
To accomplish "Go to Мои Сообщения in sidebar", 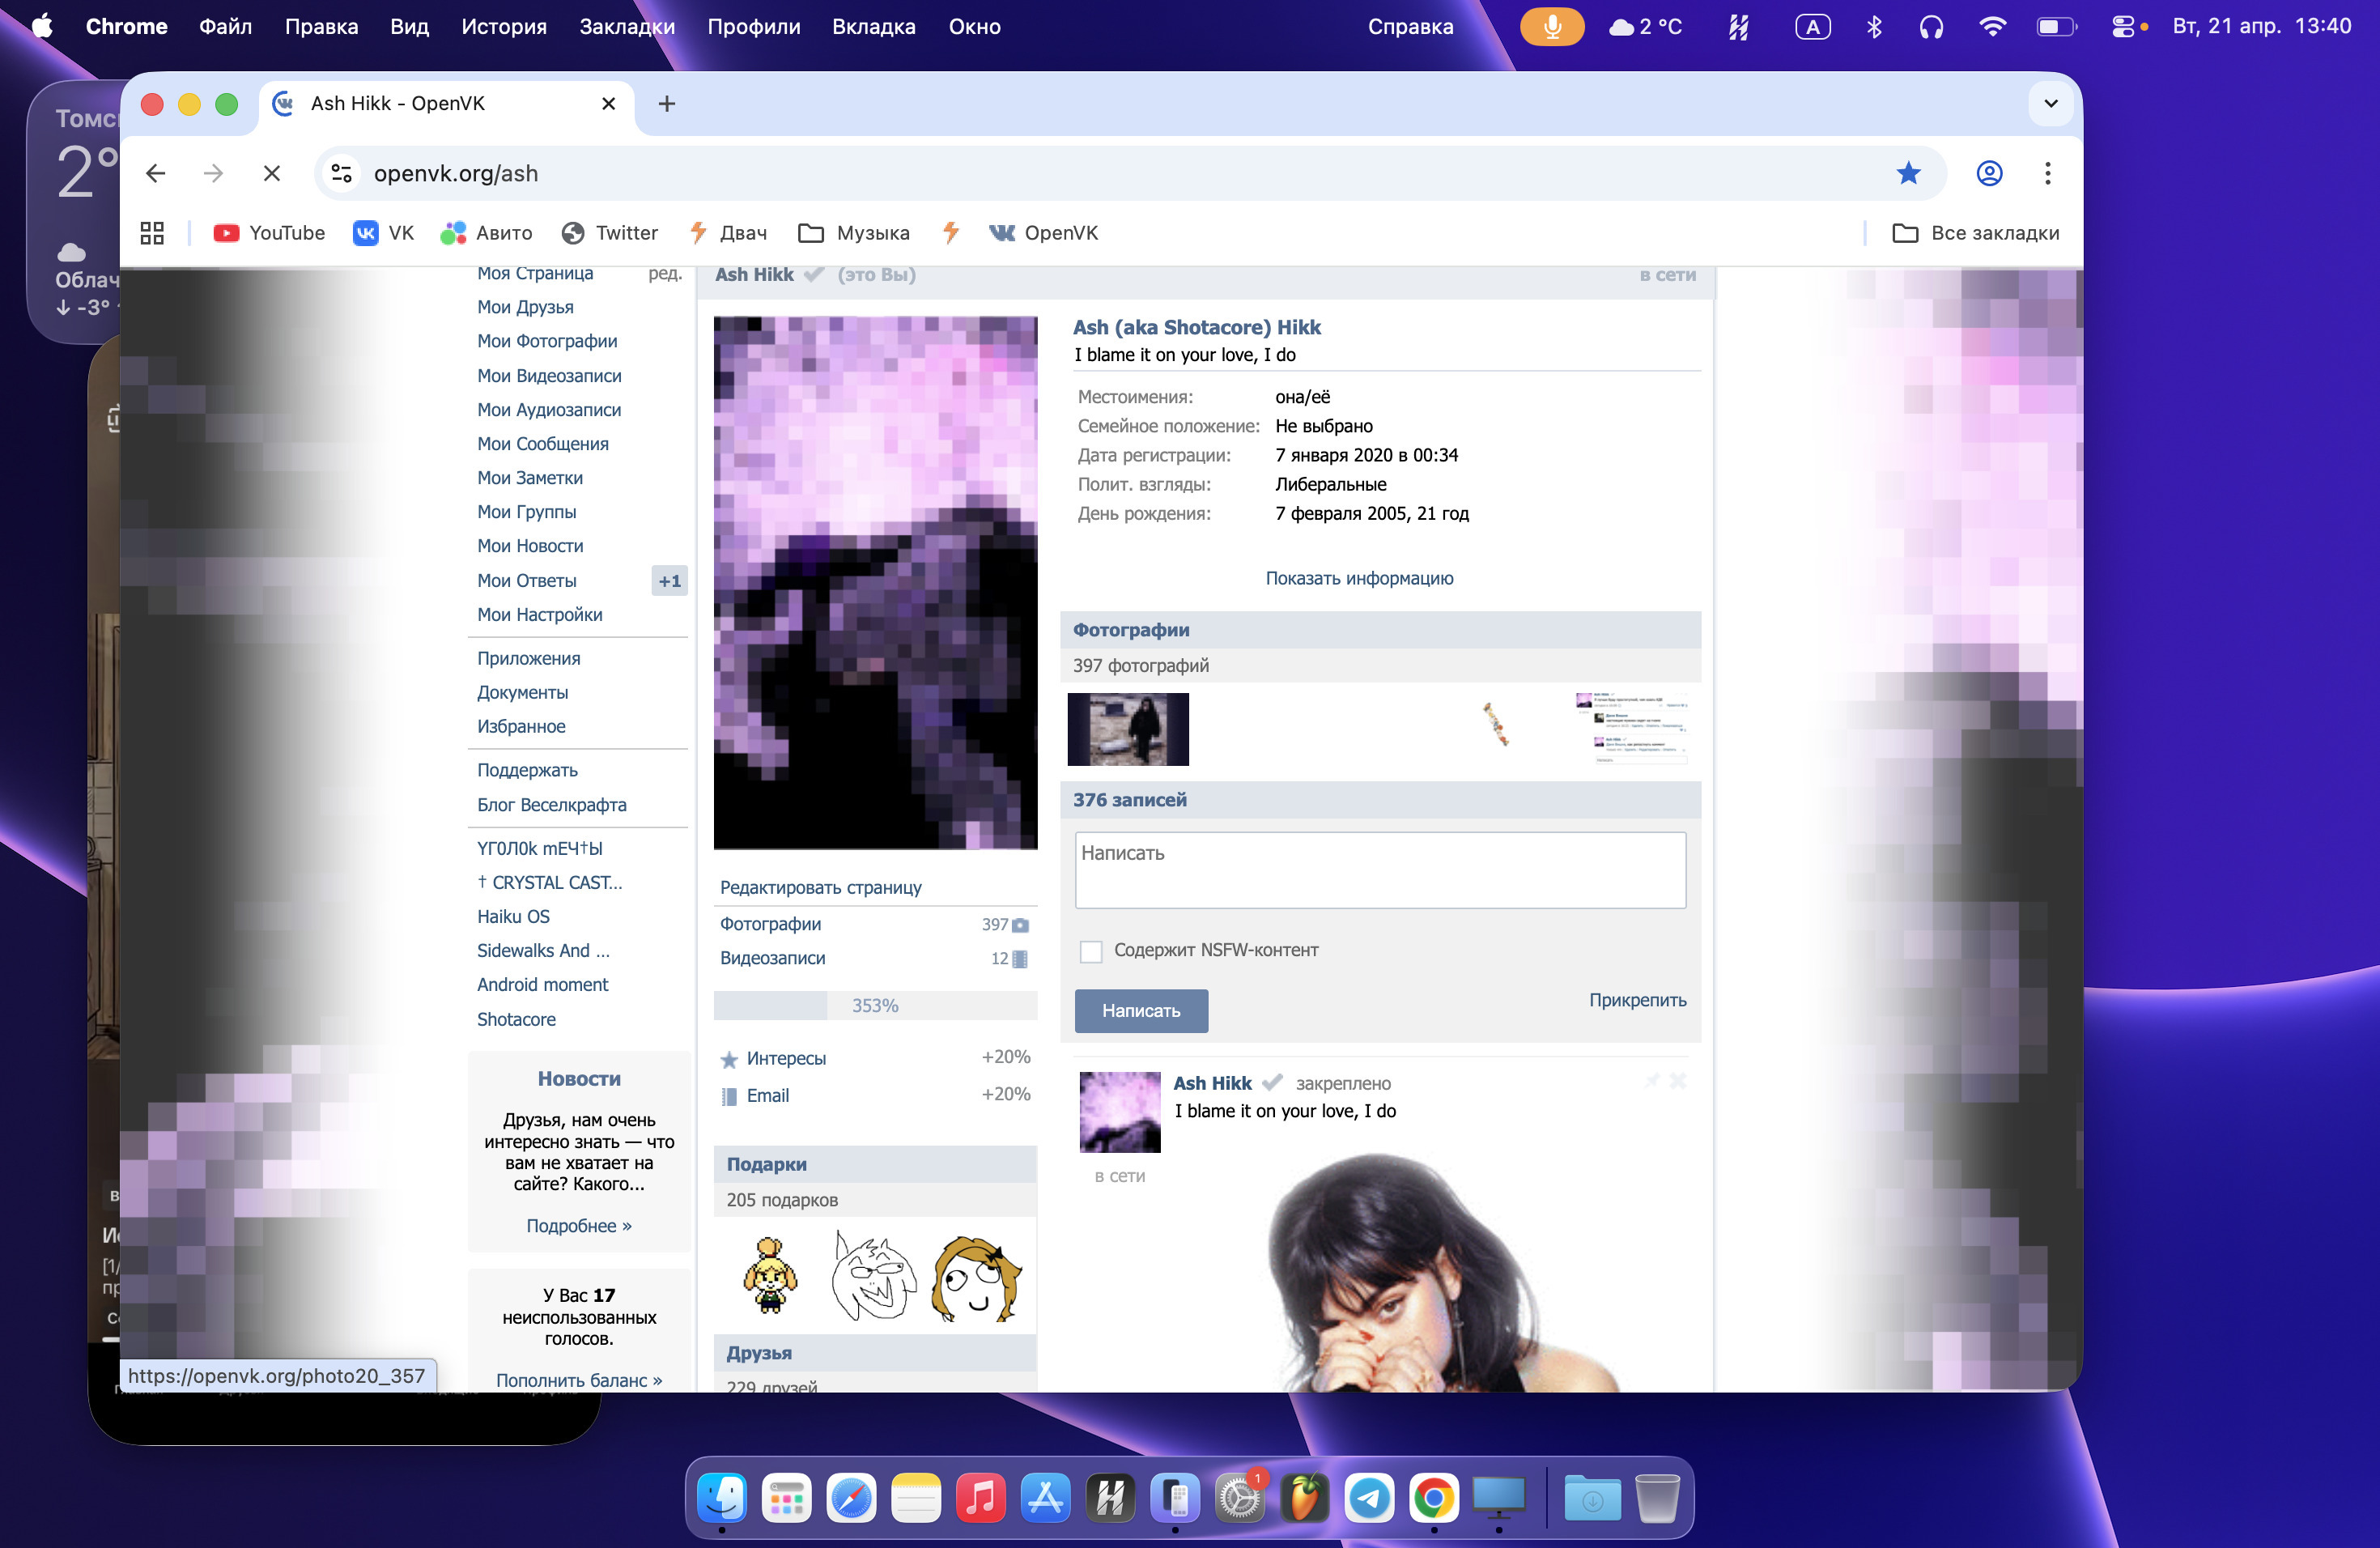I will point(543,444).
